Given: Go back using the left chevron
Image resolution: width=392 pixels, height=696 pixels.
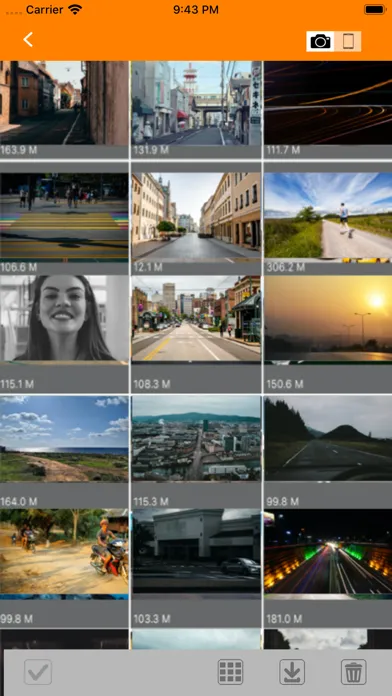Looking at the screenshot, I should click(28, 40).
